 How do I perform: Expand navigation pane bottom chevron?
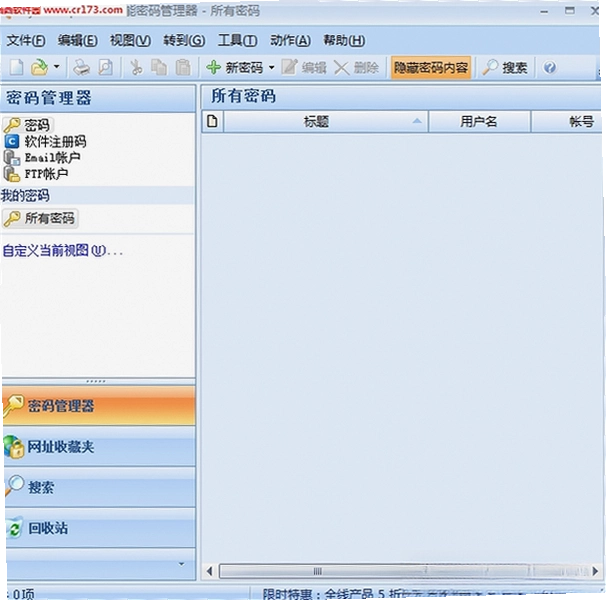tap(181, 564)
